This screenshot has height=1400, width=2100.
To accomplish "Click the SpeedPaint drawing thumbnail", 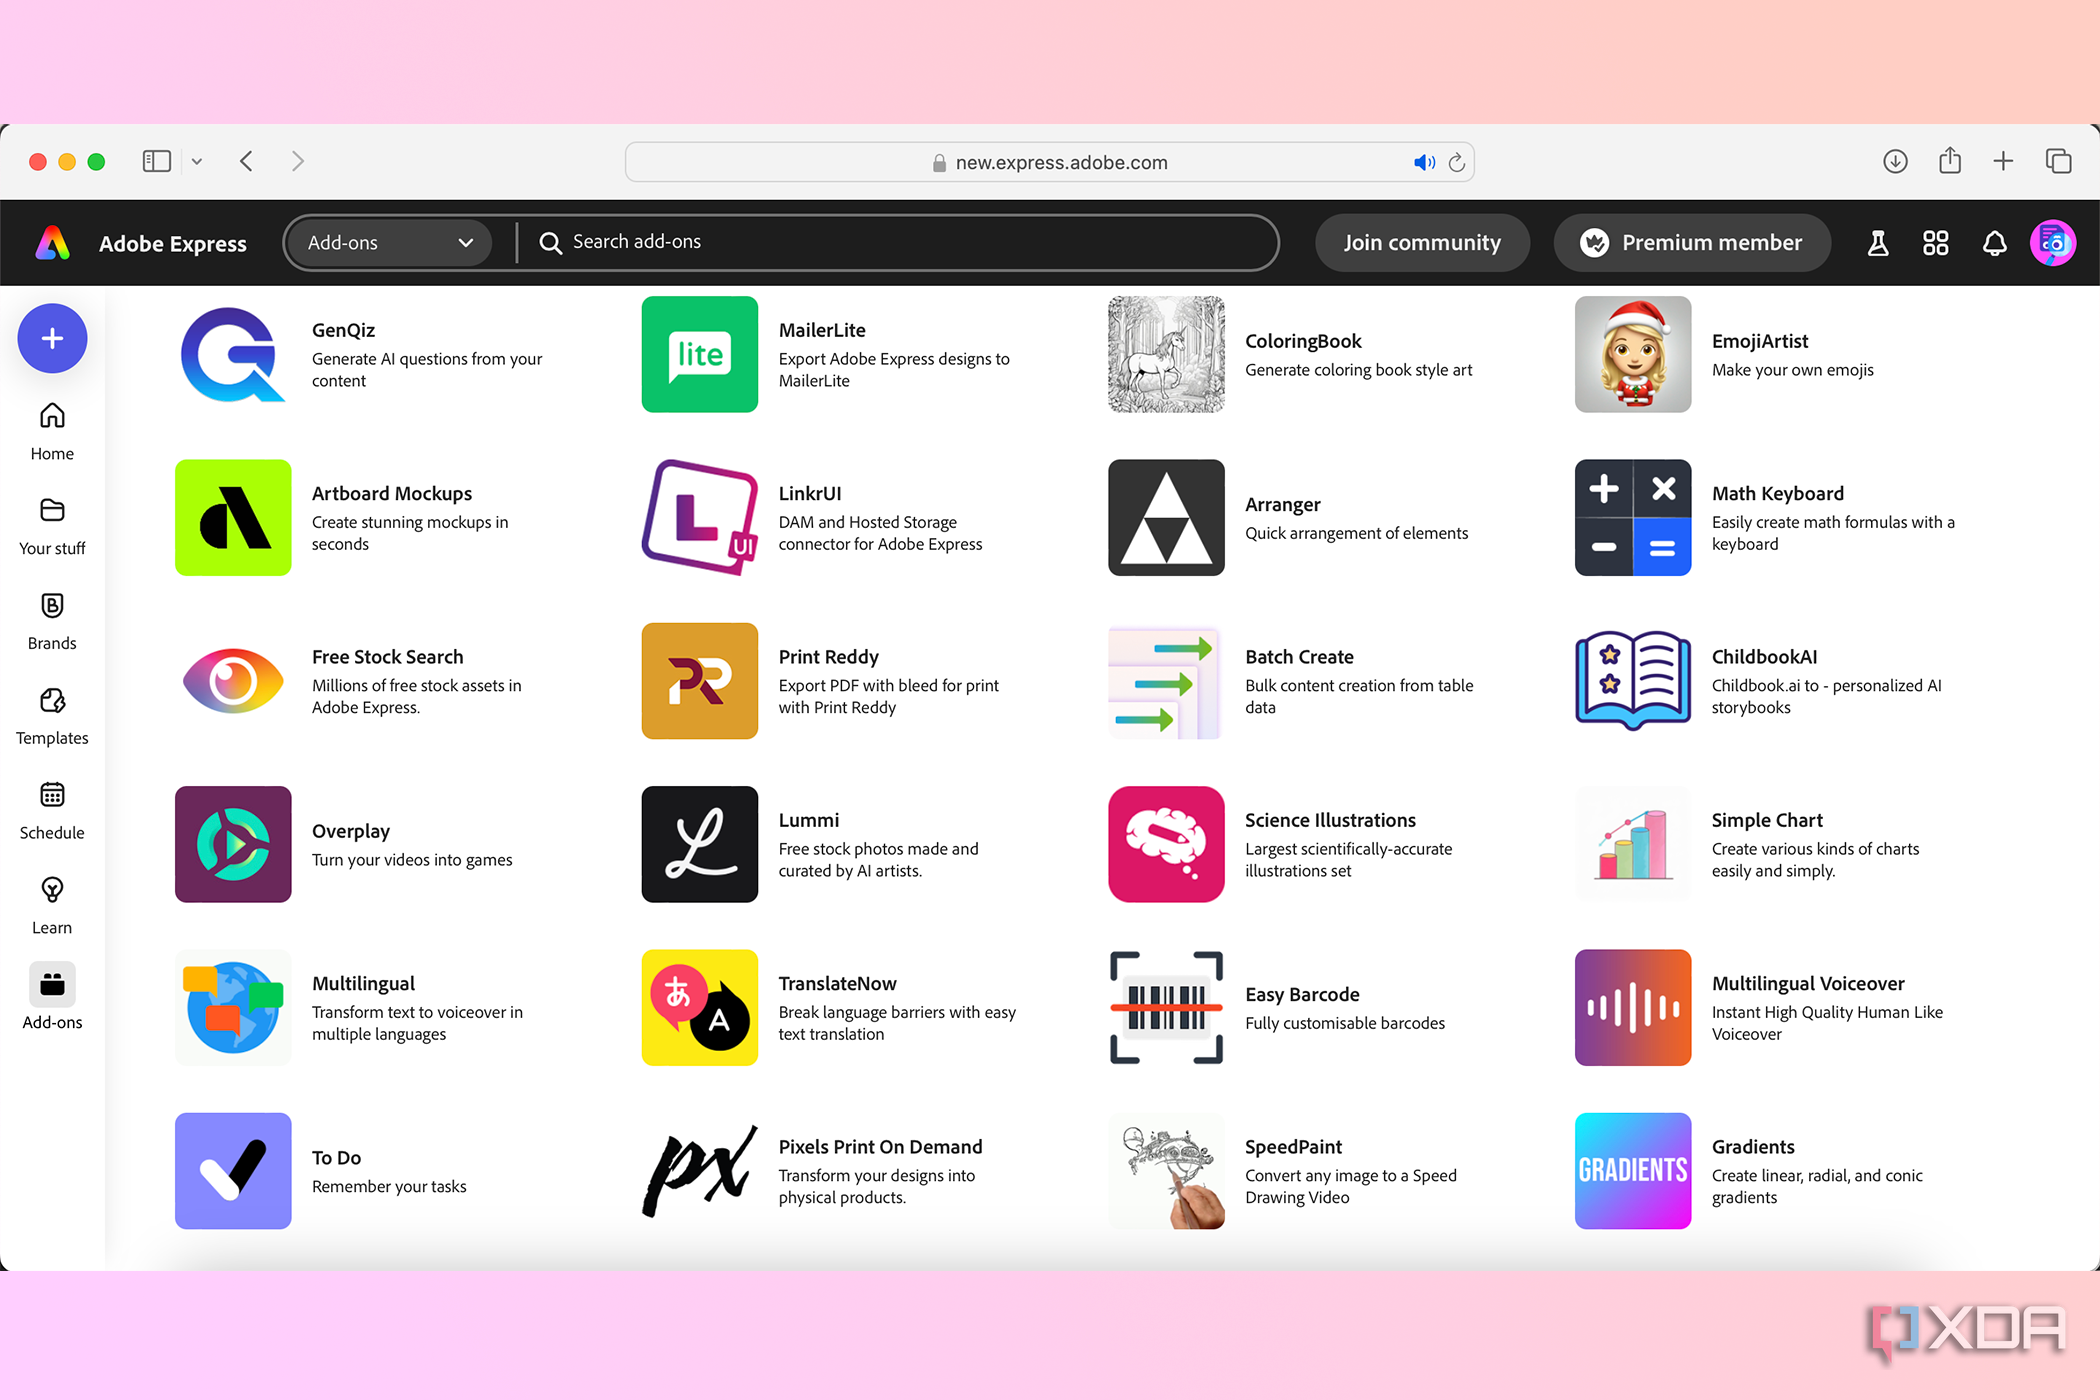I will click(x=1166, y=1171).
